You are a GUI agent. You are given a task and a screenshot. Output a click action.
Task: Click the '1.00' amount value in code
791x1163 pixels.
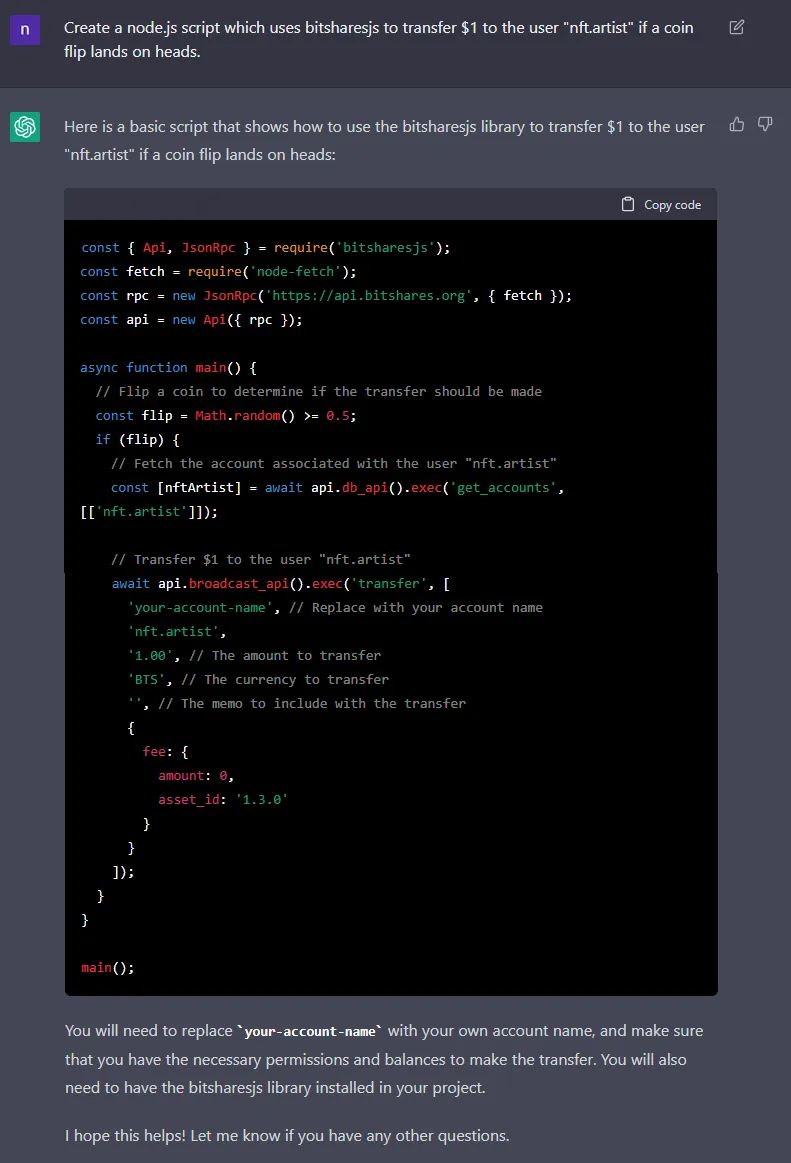tap(151, 656)
